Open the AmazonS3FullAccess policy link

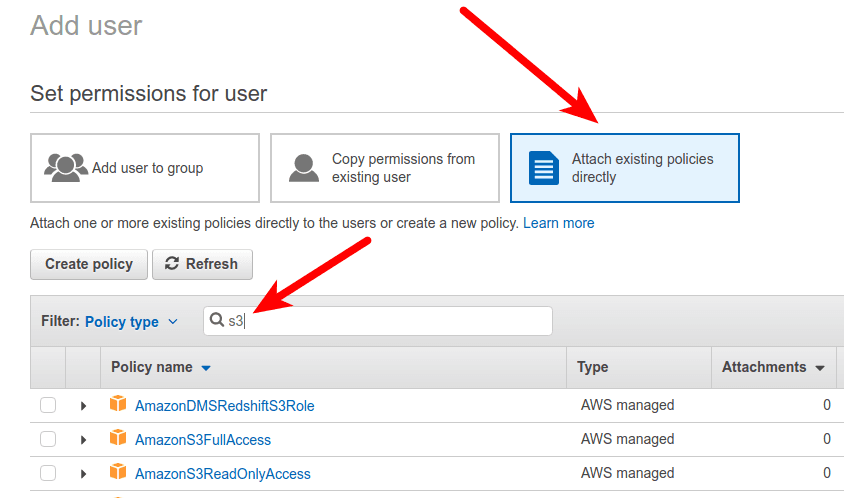click(202, 440)
